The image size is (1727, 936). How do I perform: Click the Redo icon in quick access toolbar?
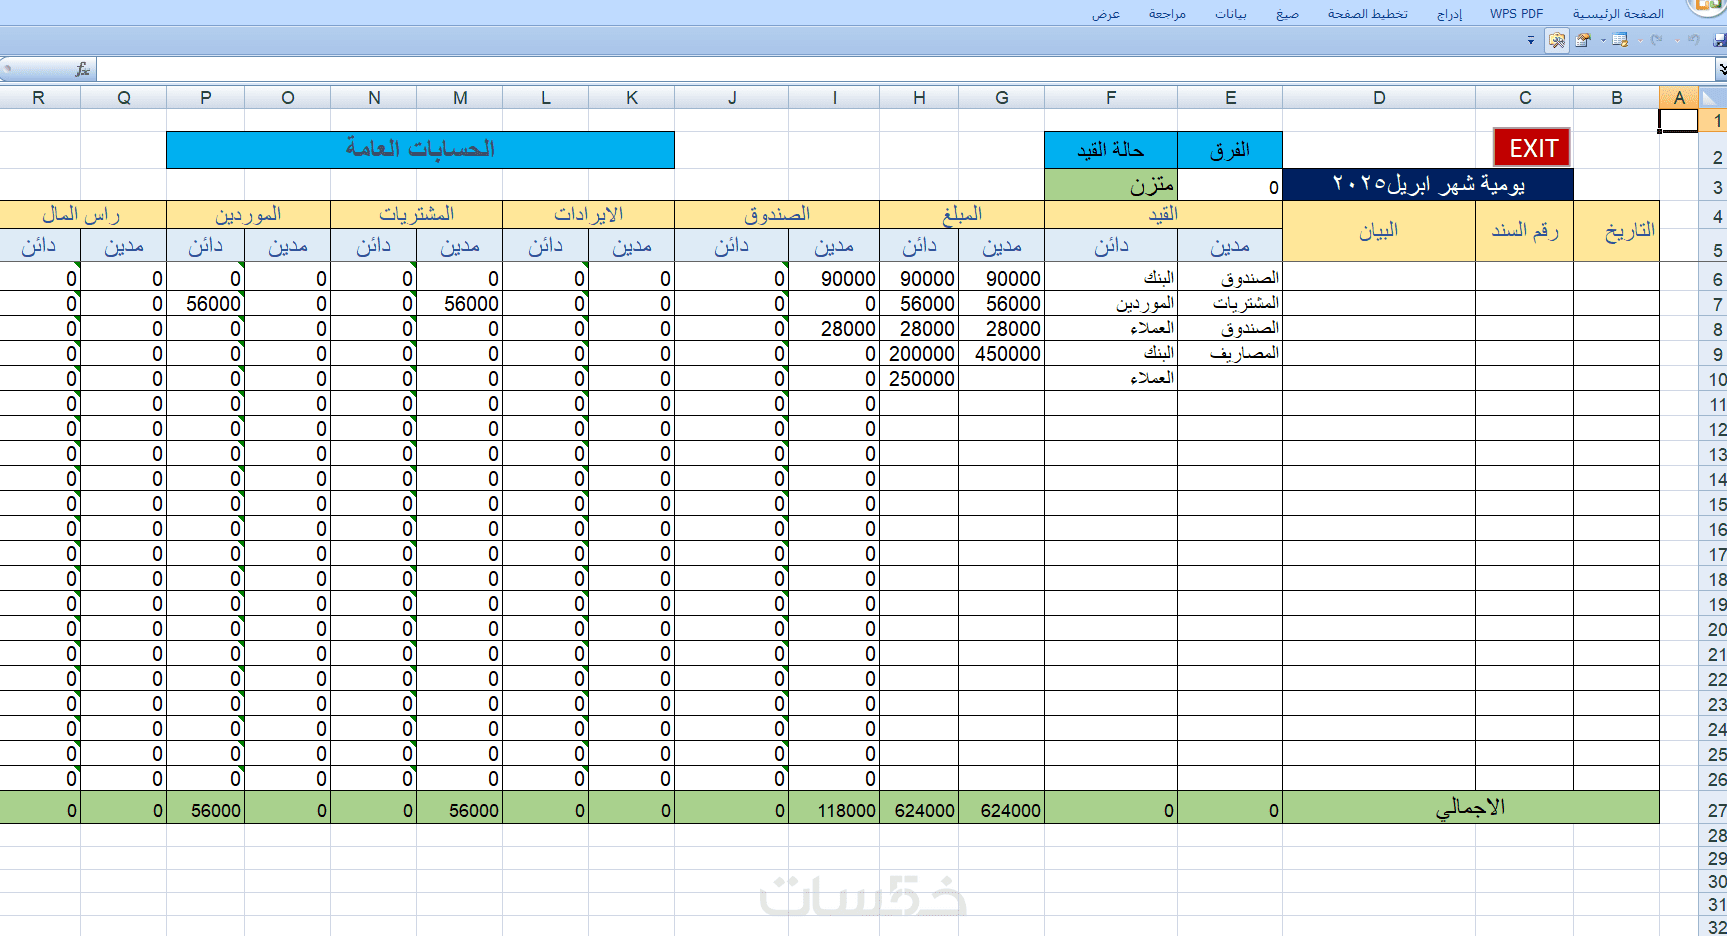(1657, 40)
